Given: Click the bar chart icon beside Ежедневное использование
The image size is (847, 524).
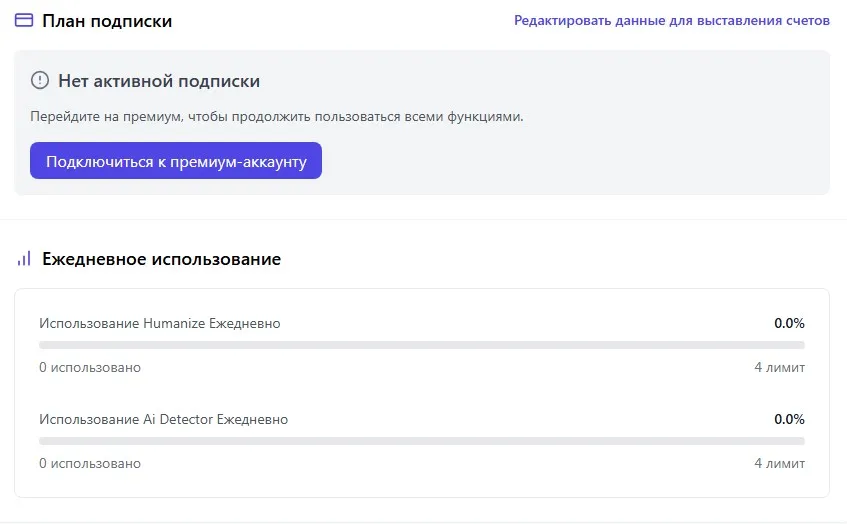Looking at the screenshot, I should pyautogui.click(x=24, y=259).
